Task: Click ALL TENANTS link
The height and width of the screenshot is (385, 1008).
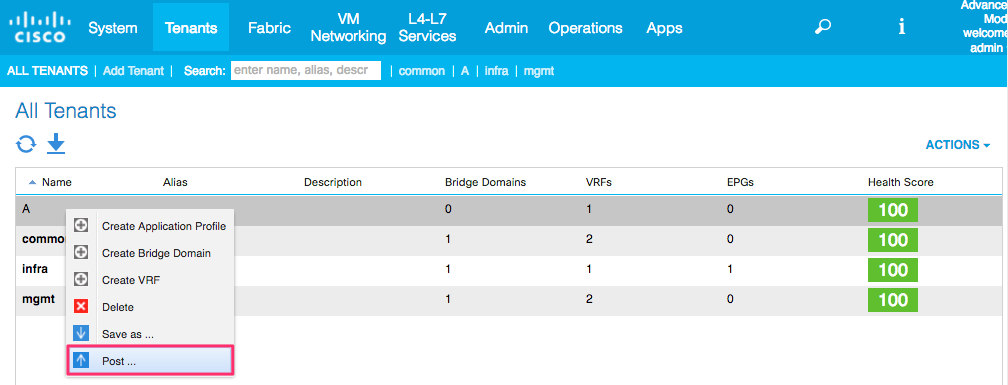Action: click(x=48, y=71)
